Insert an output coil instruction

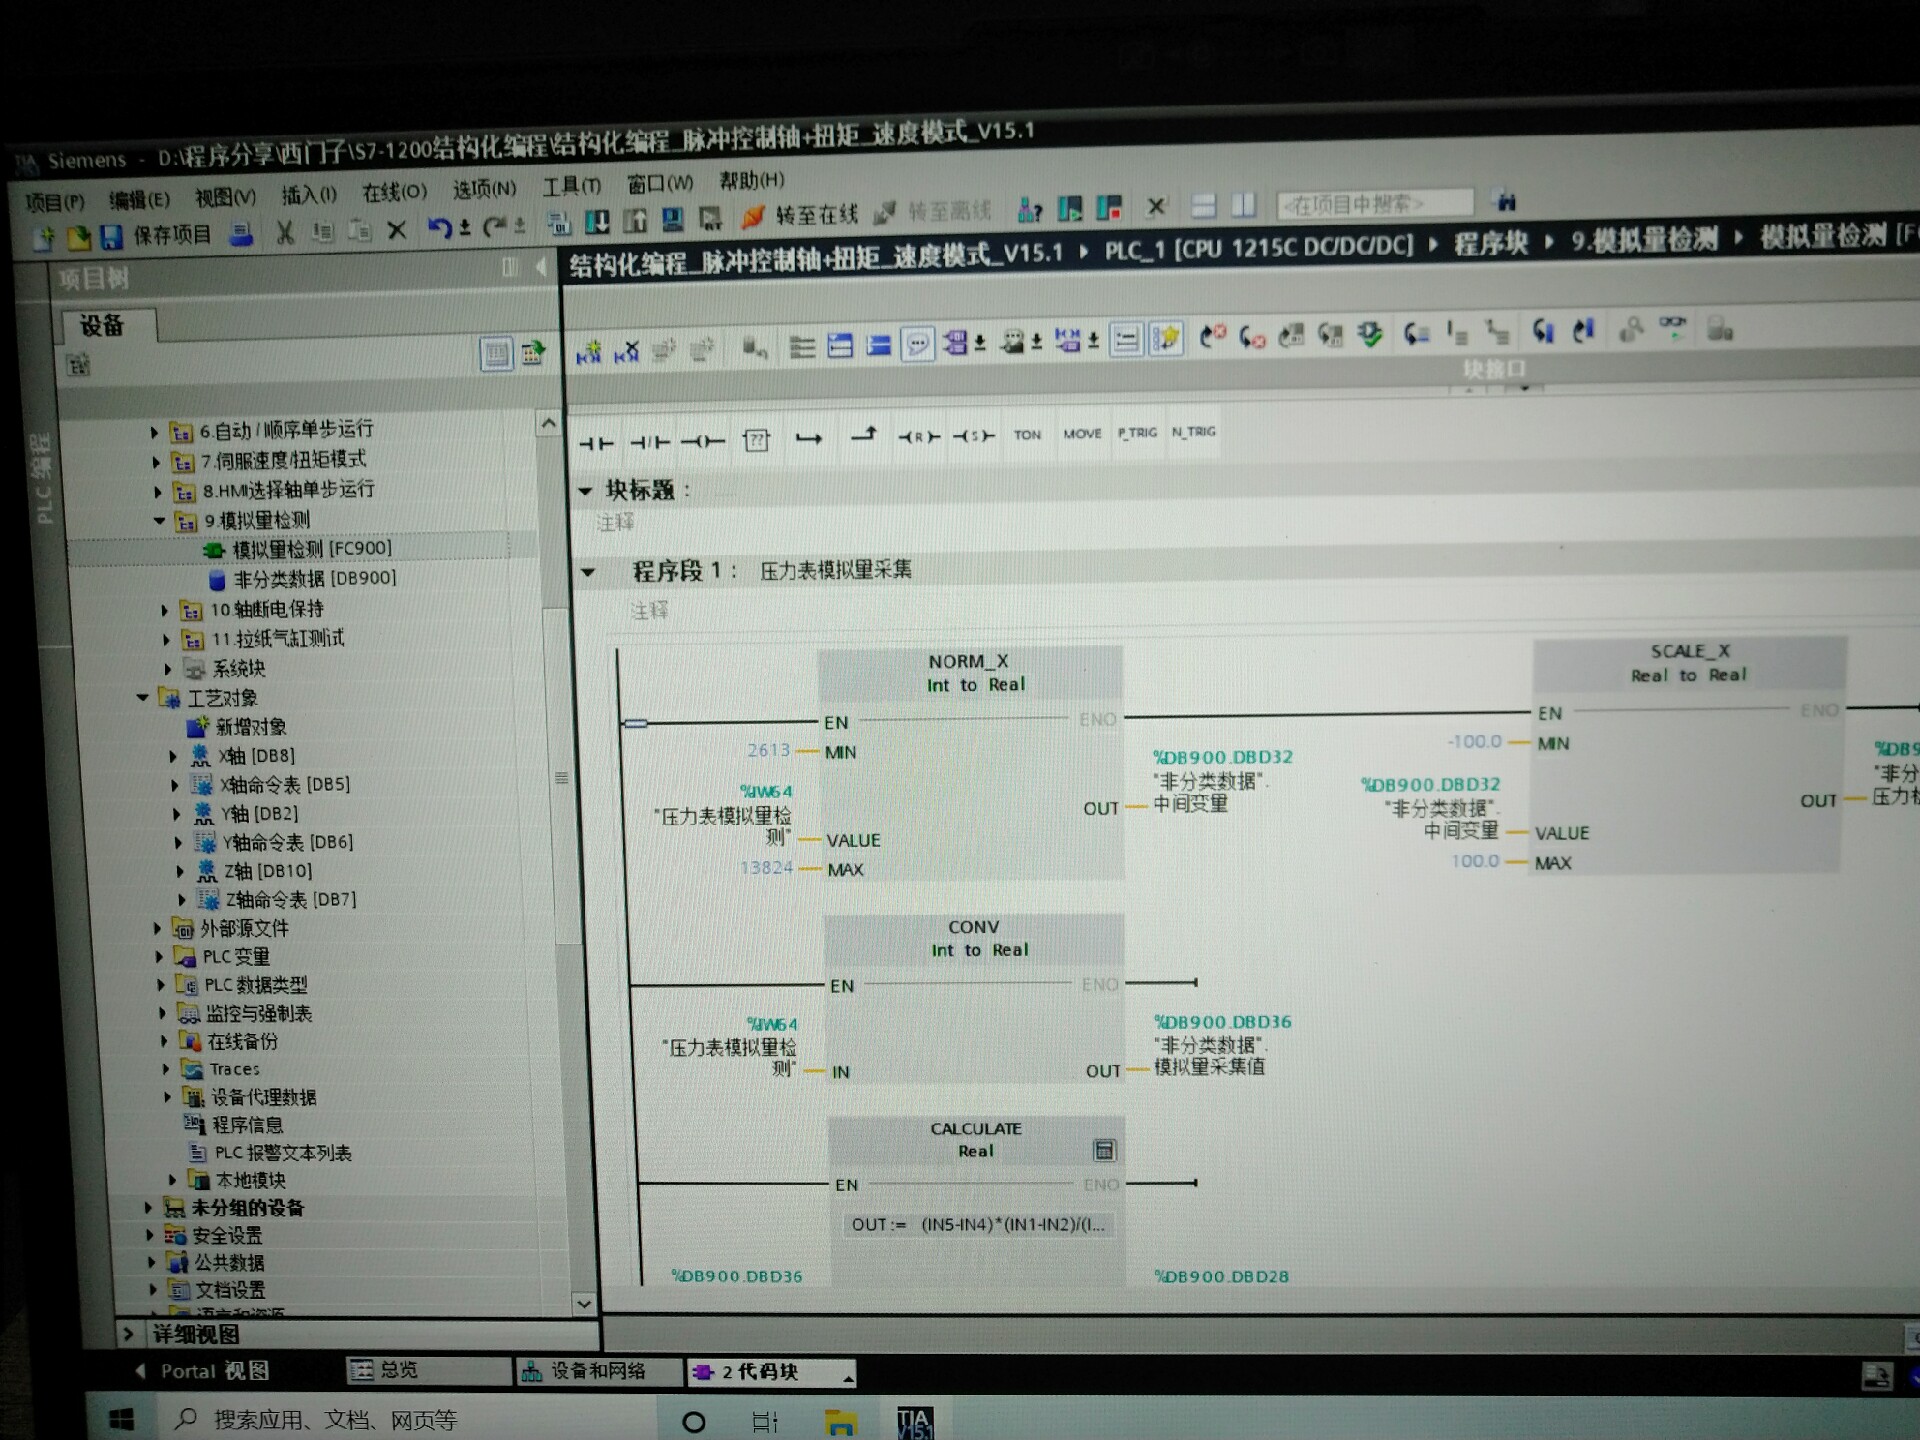point(702,441)
